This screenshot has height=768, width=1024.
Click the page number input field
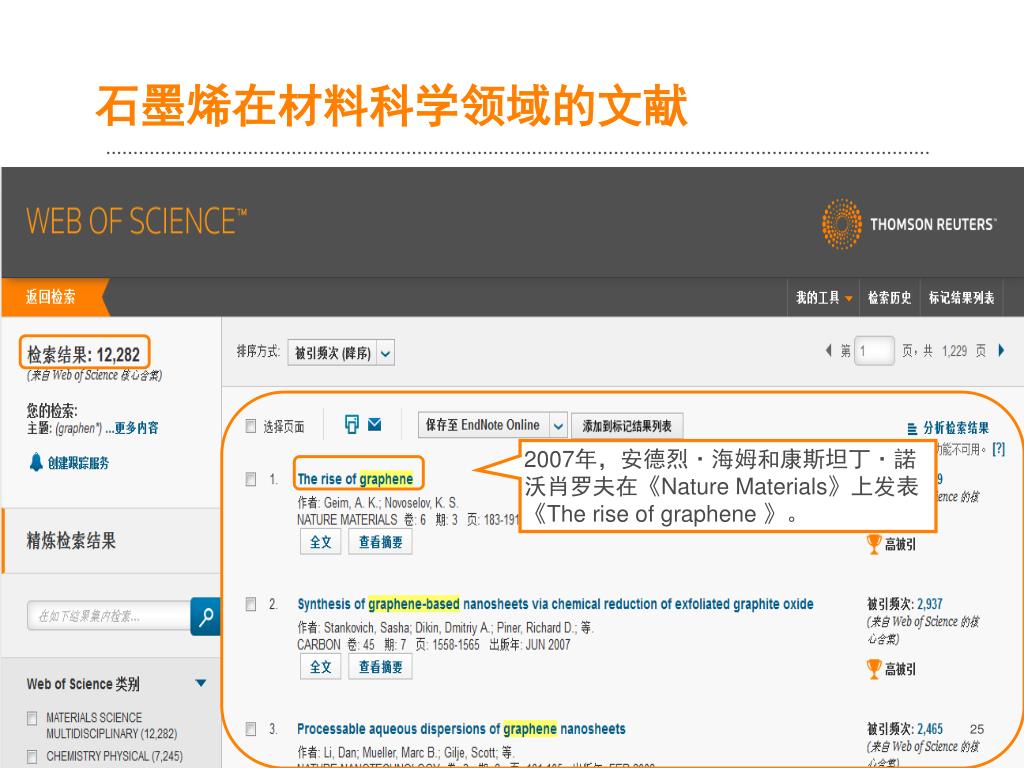tap(874, 351)
